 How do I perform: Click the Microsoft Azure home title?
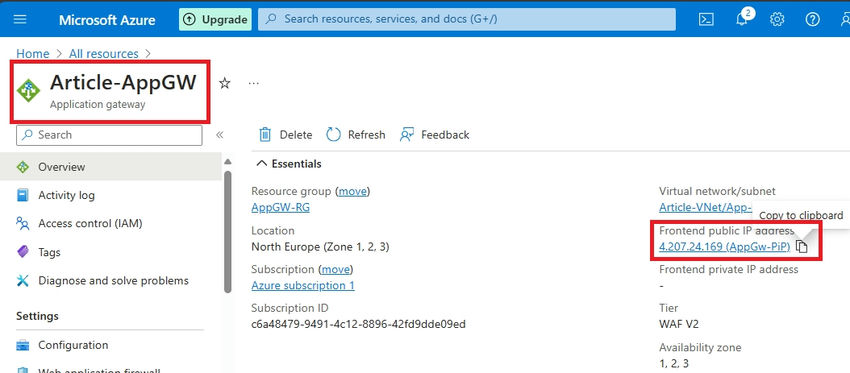pyautogui.click(x=107, y=20)
